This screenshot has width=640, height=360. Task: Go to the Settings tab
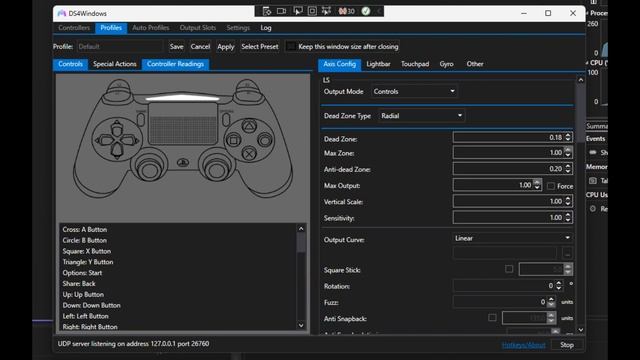238,28
